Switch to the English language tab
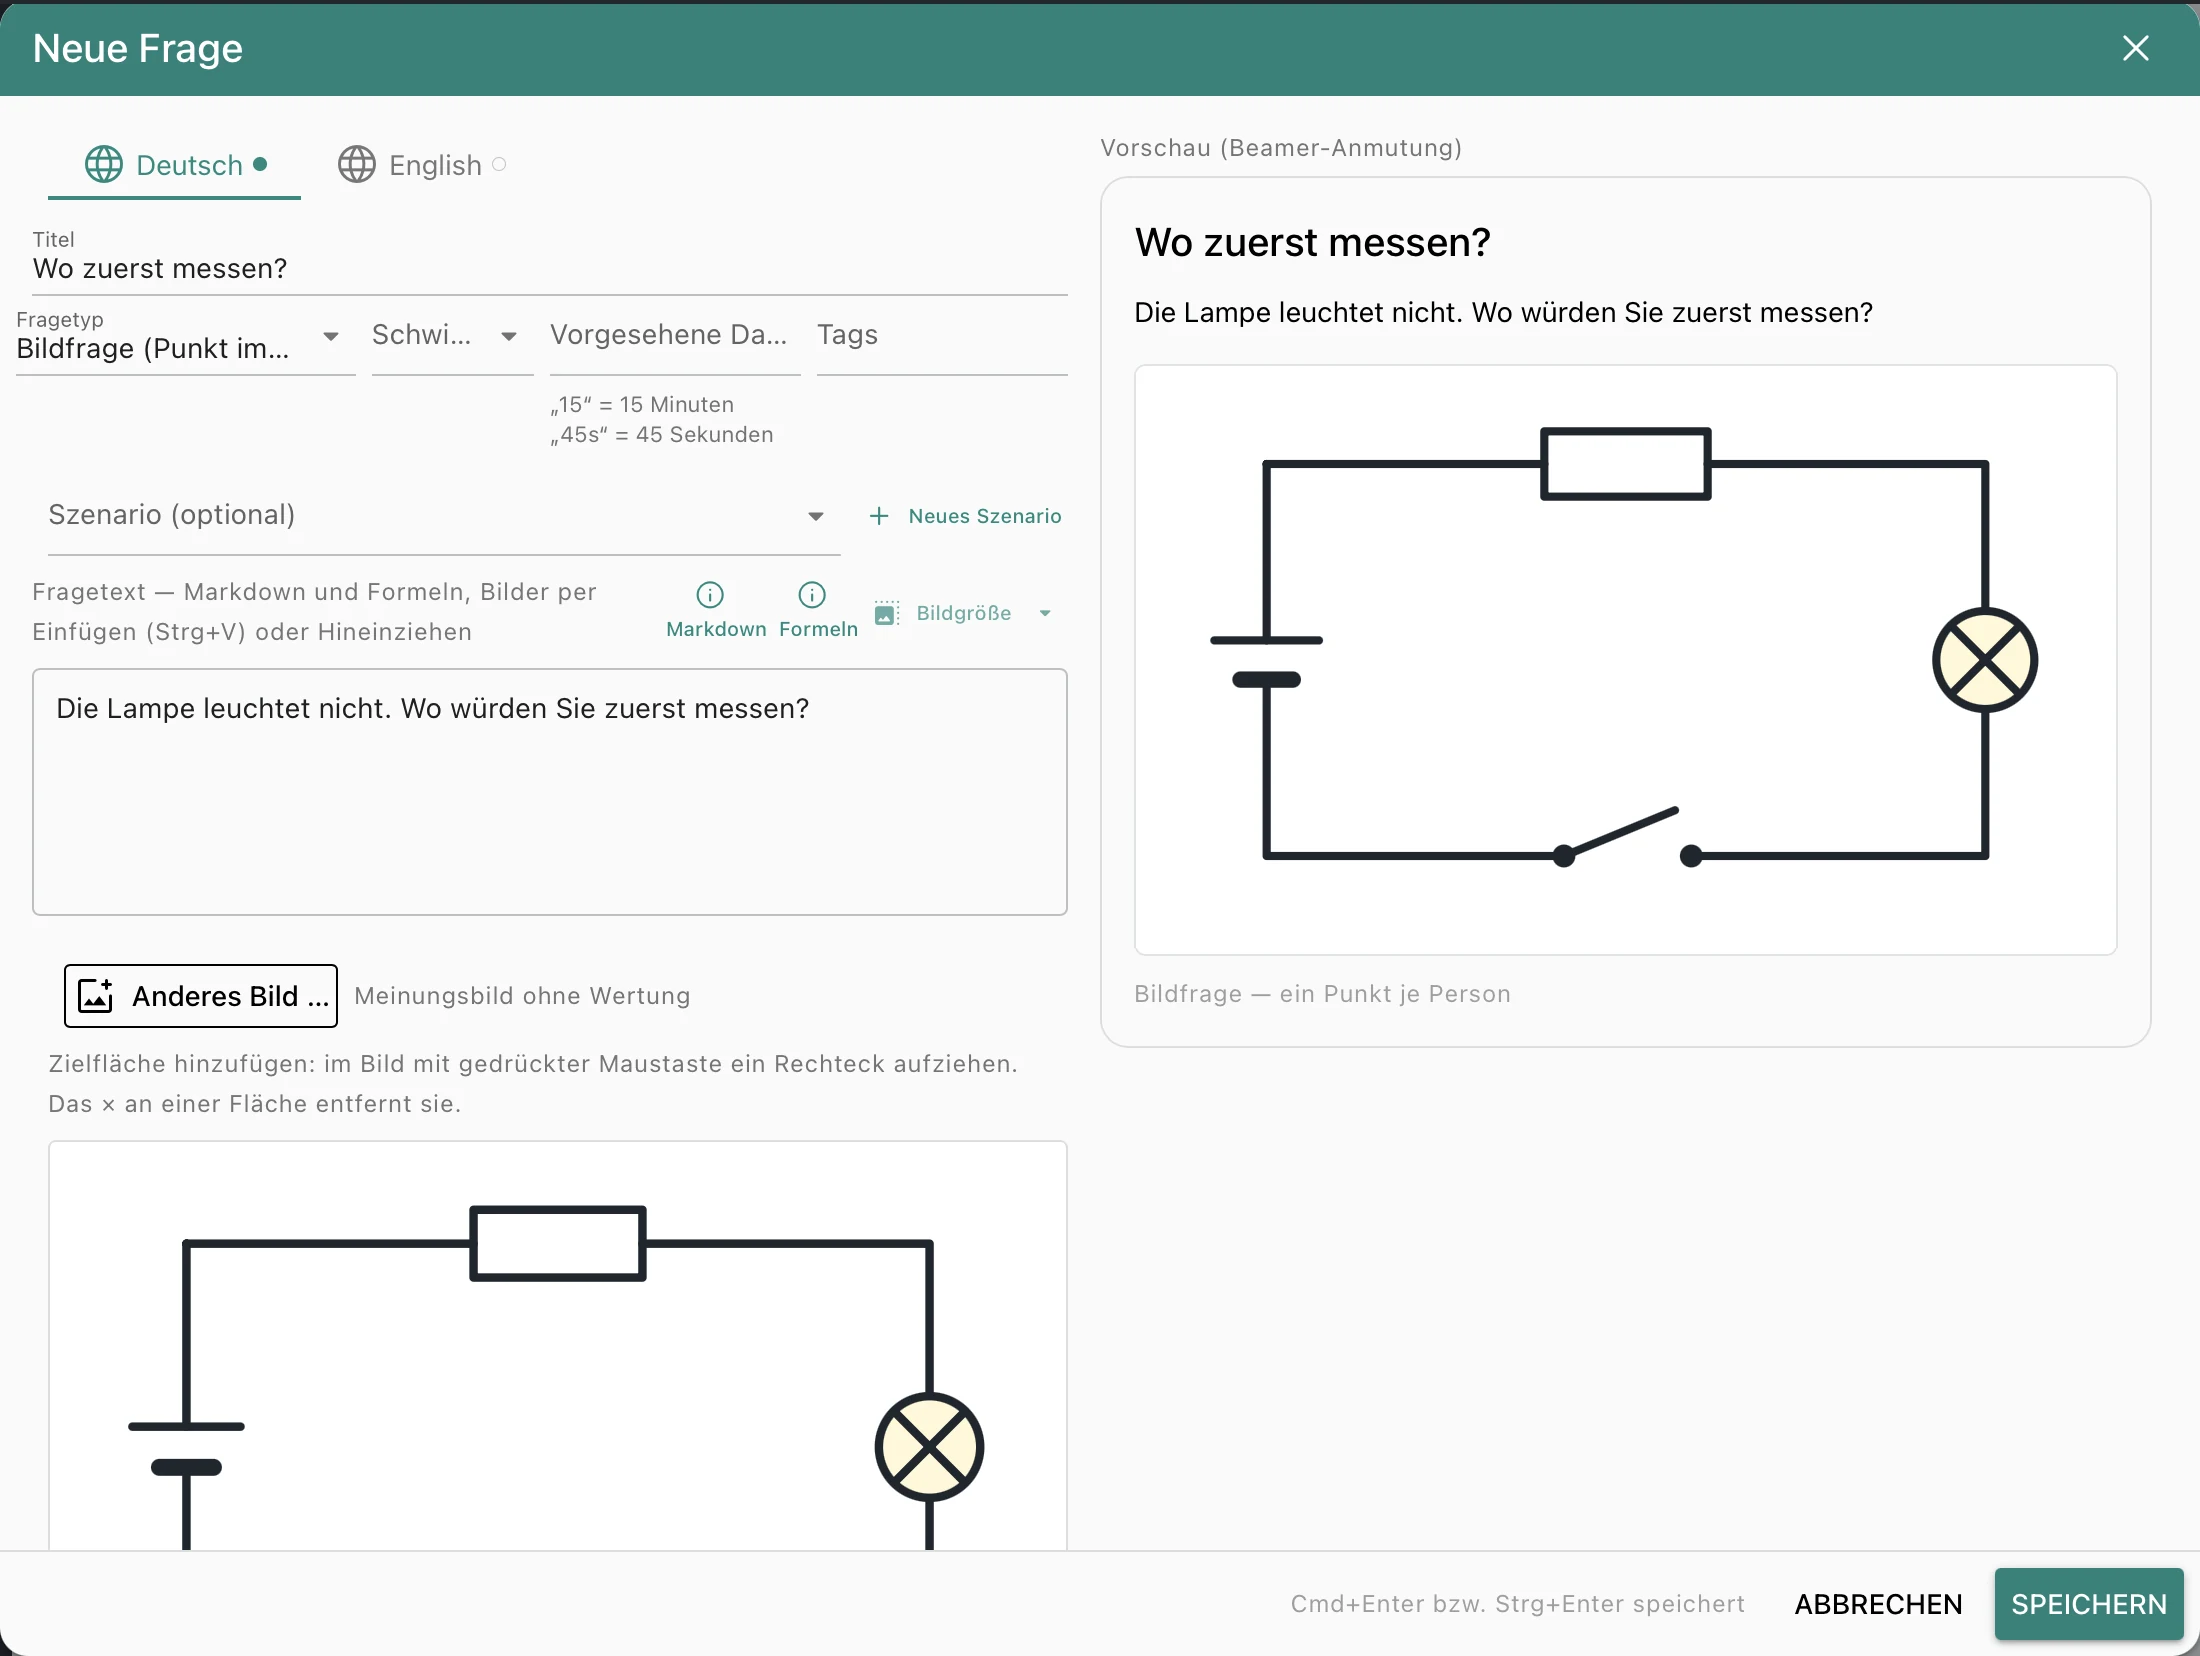The width and height of the screenshot is (2200, 1656). [422, 165]
